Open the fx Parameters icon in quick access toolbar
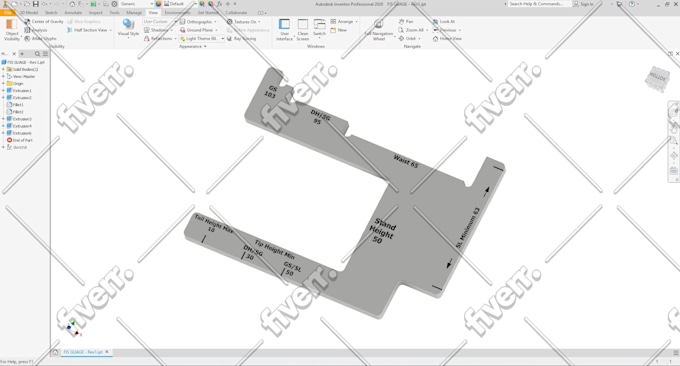This screenshot has width=680, height=366. click(x=219, y=4)
